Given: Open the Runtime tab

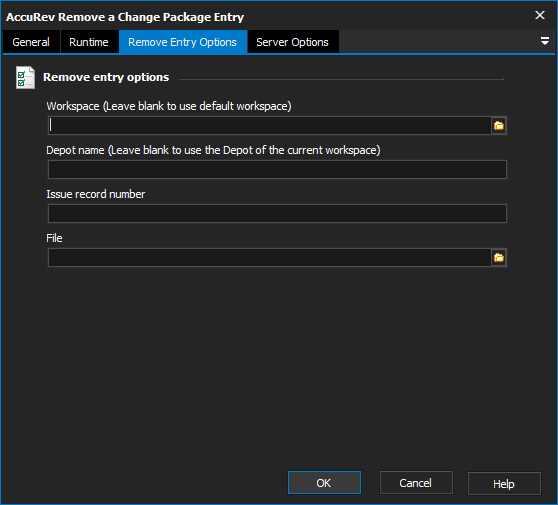Looking at the screenshot, I should pyautogui.click(x=89, y=42).
